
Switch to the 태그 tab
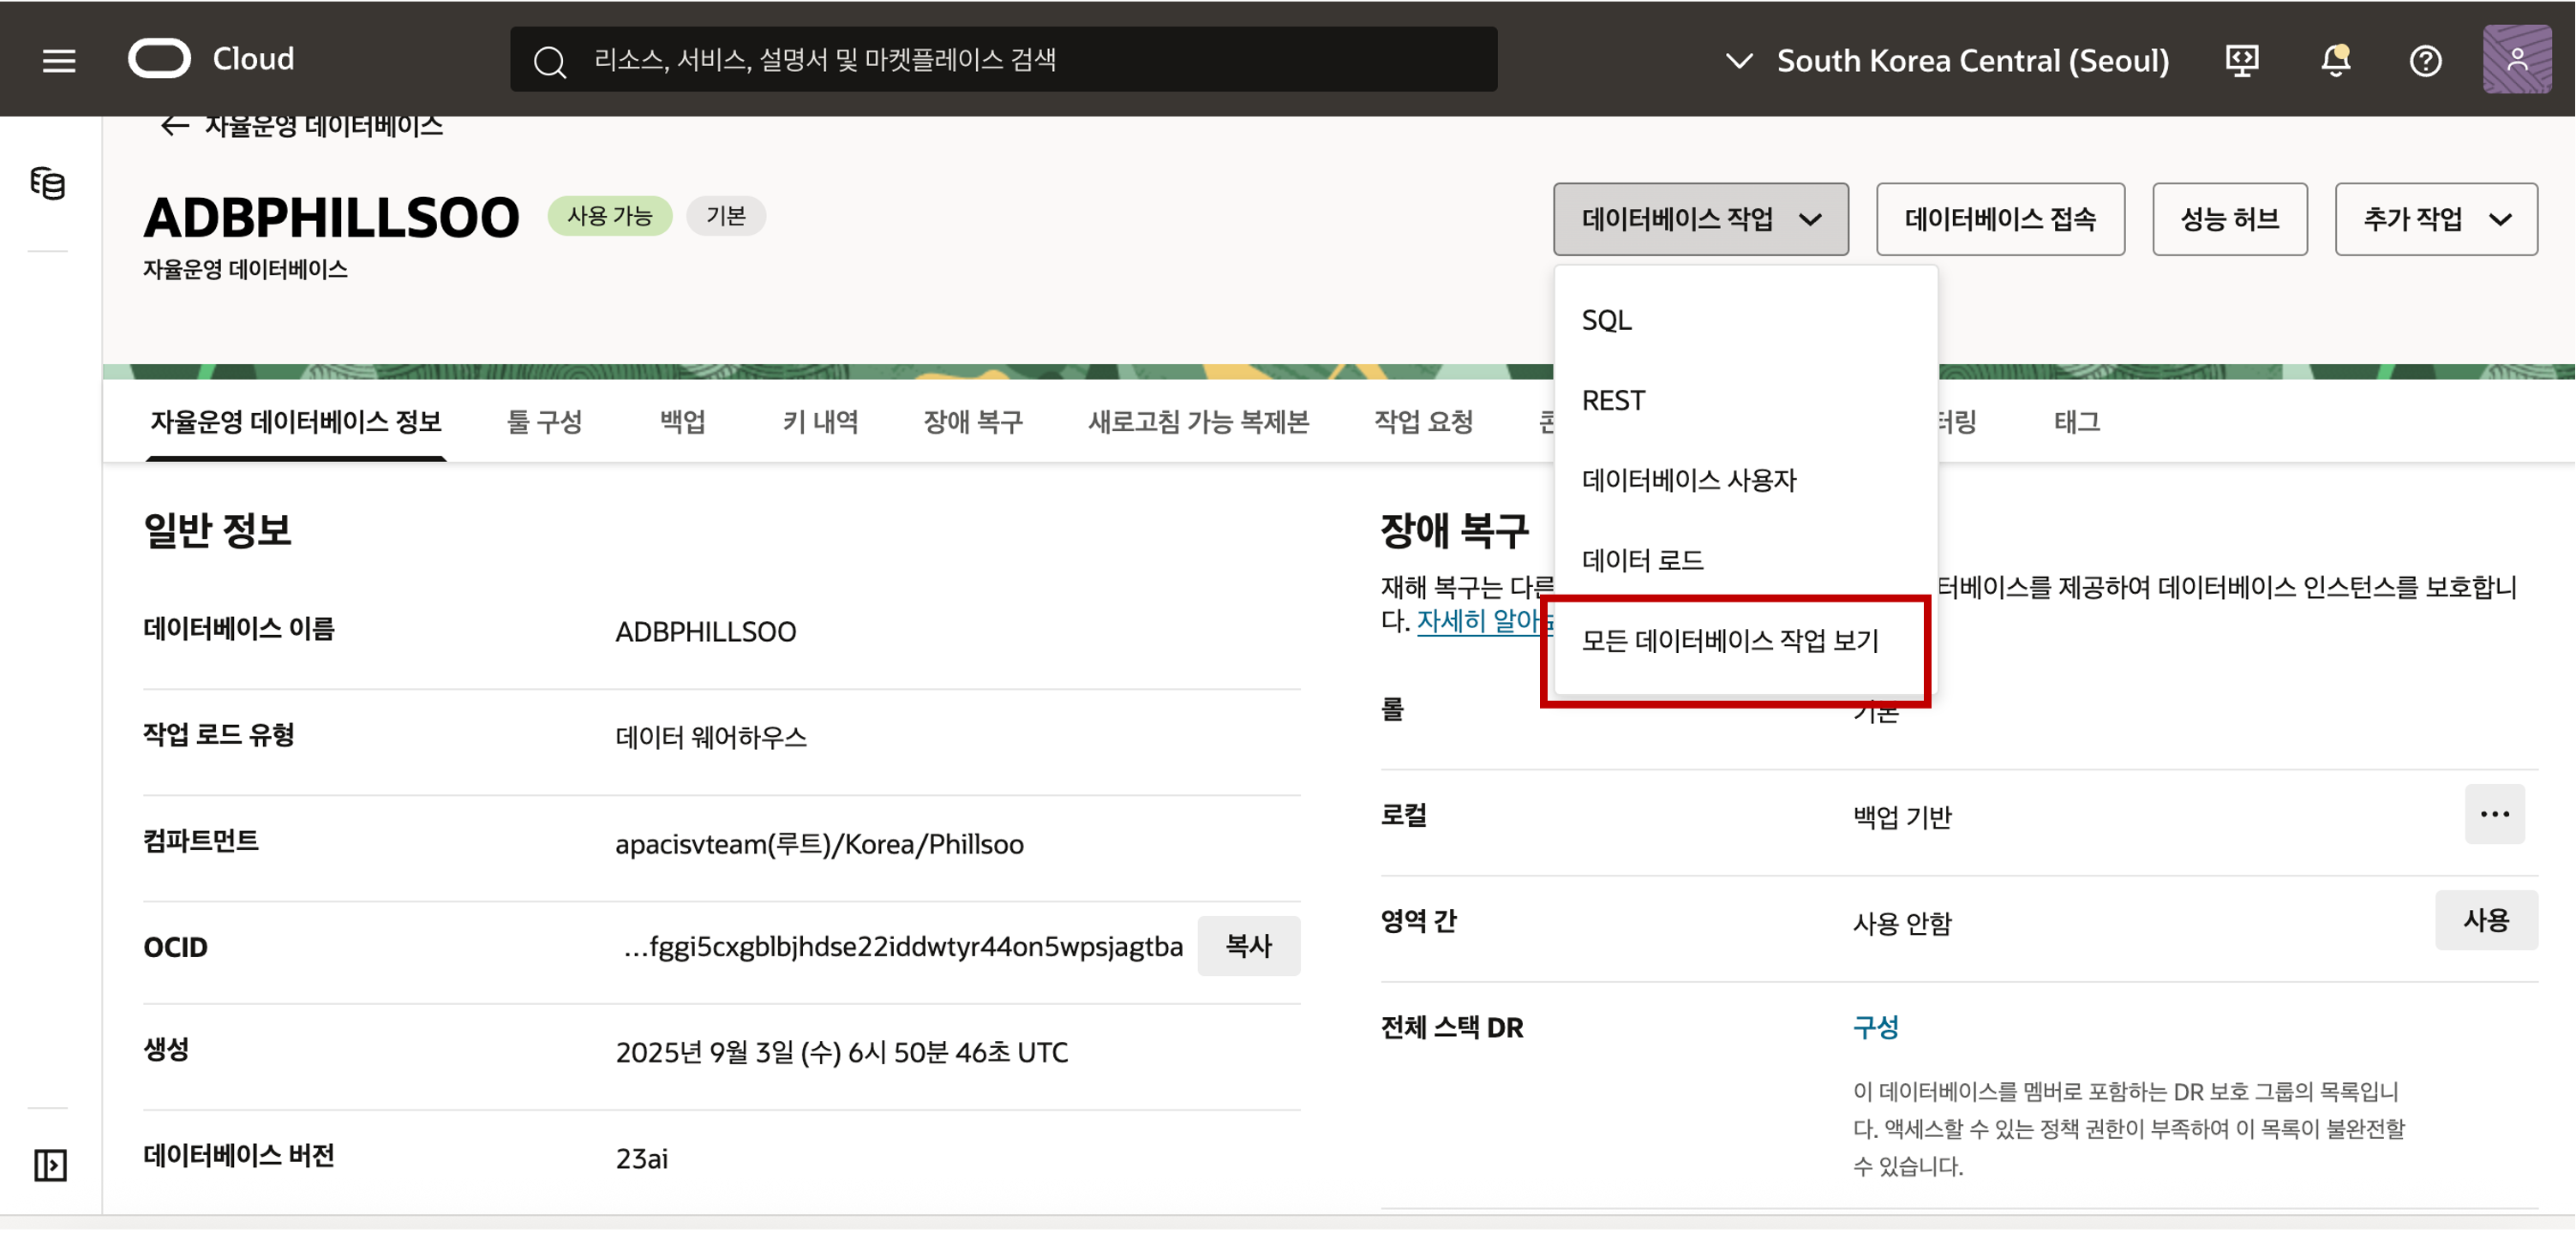point(2076,422)
